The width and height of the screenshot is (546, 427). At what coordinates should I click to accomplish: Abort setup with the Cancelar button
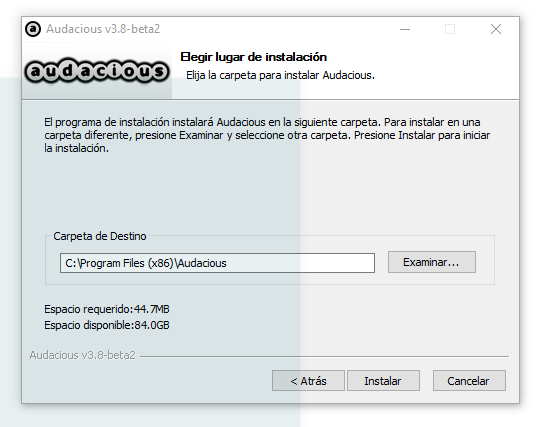(469, 381)
